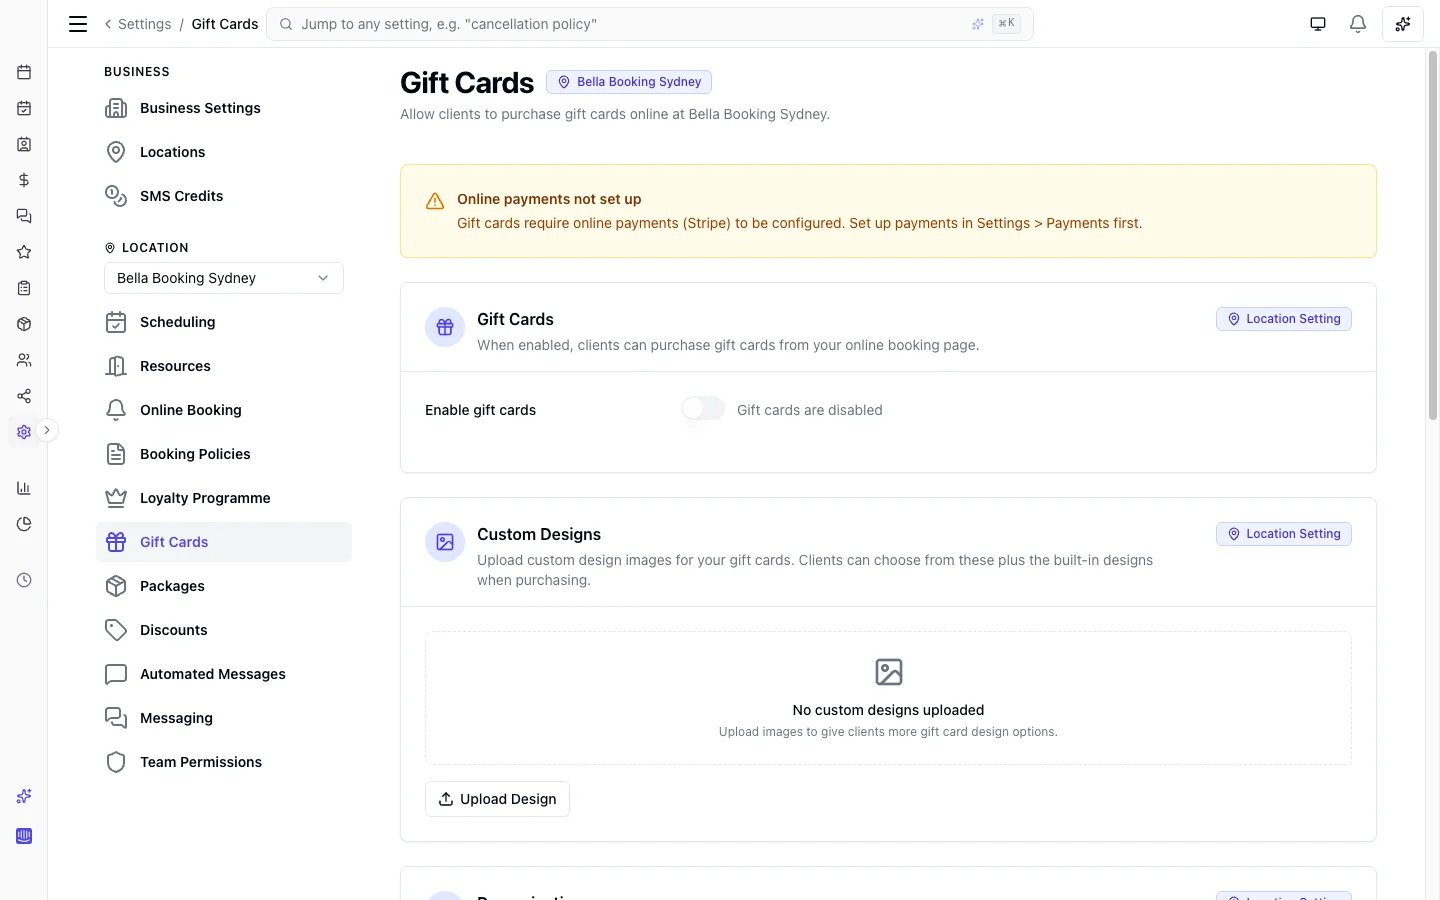Open the bar chart reports icon
Screen dimensions: 1440x900
24,488
